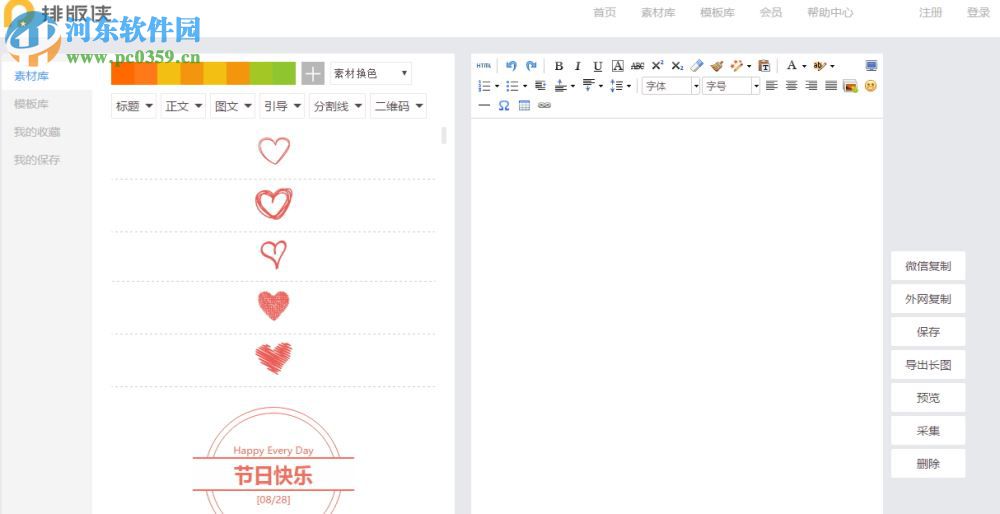Insert a horizontal rule line
This screenshot has height=514, width=1000.
[484, 105]
